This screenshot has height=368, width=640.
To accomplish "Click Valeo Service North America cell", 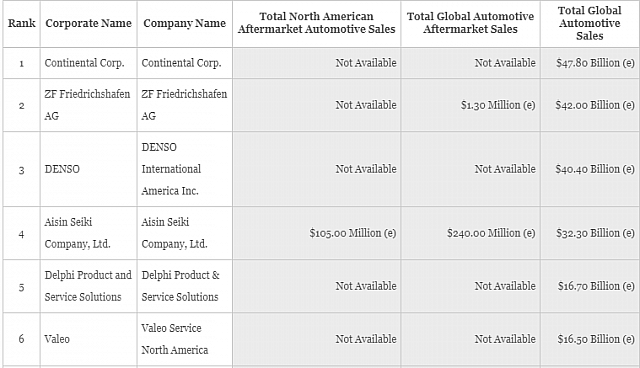I will (x=184, y=339).
